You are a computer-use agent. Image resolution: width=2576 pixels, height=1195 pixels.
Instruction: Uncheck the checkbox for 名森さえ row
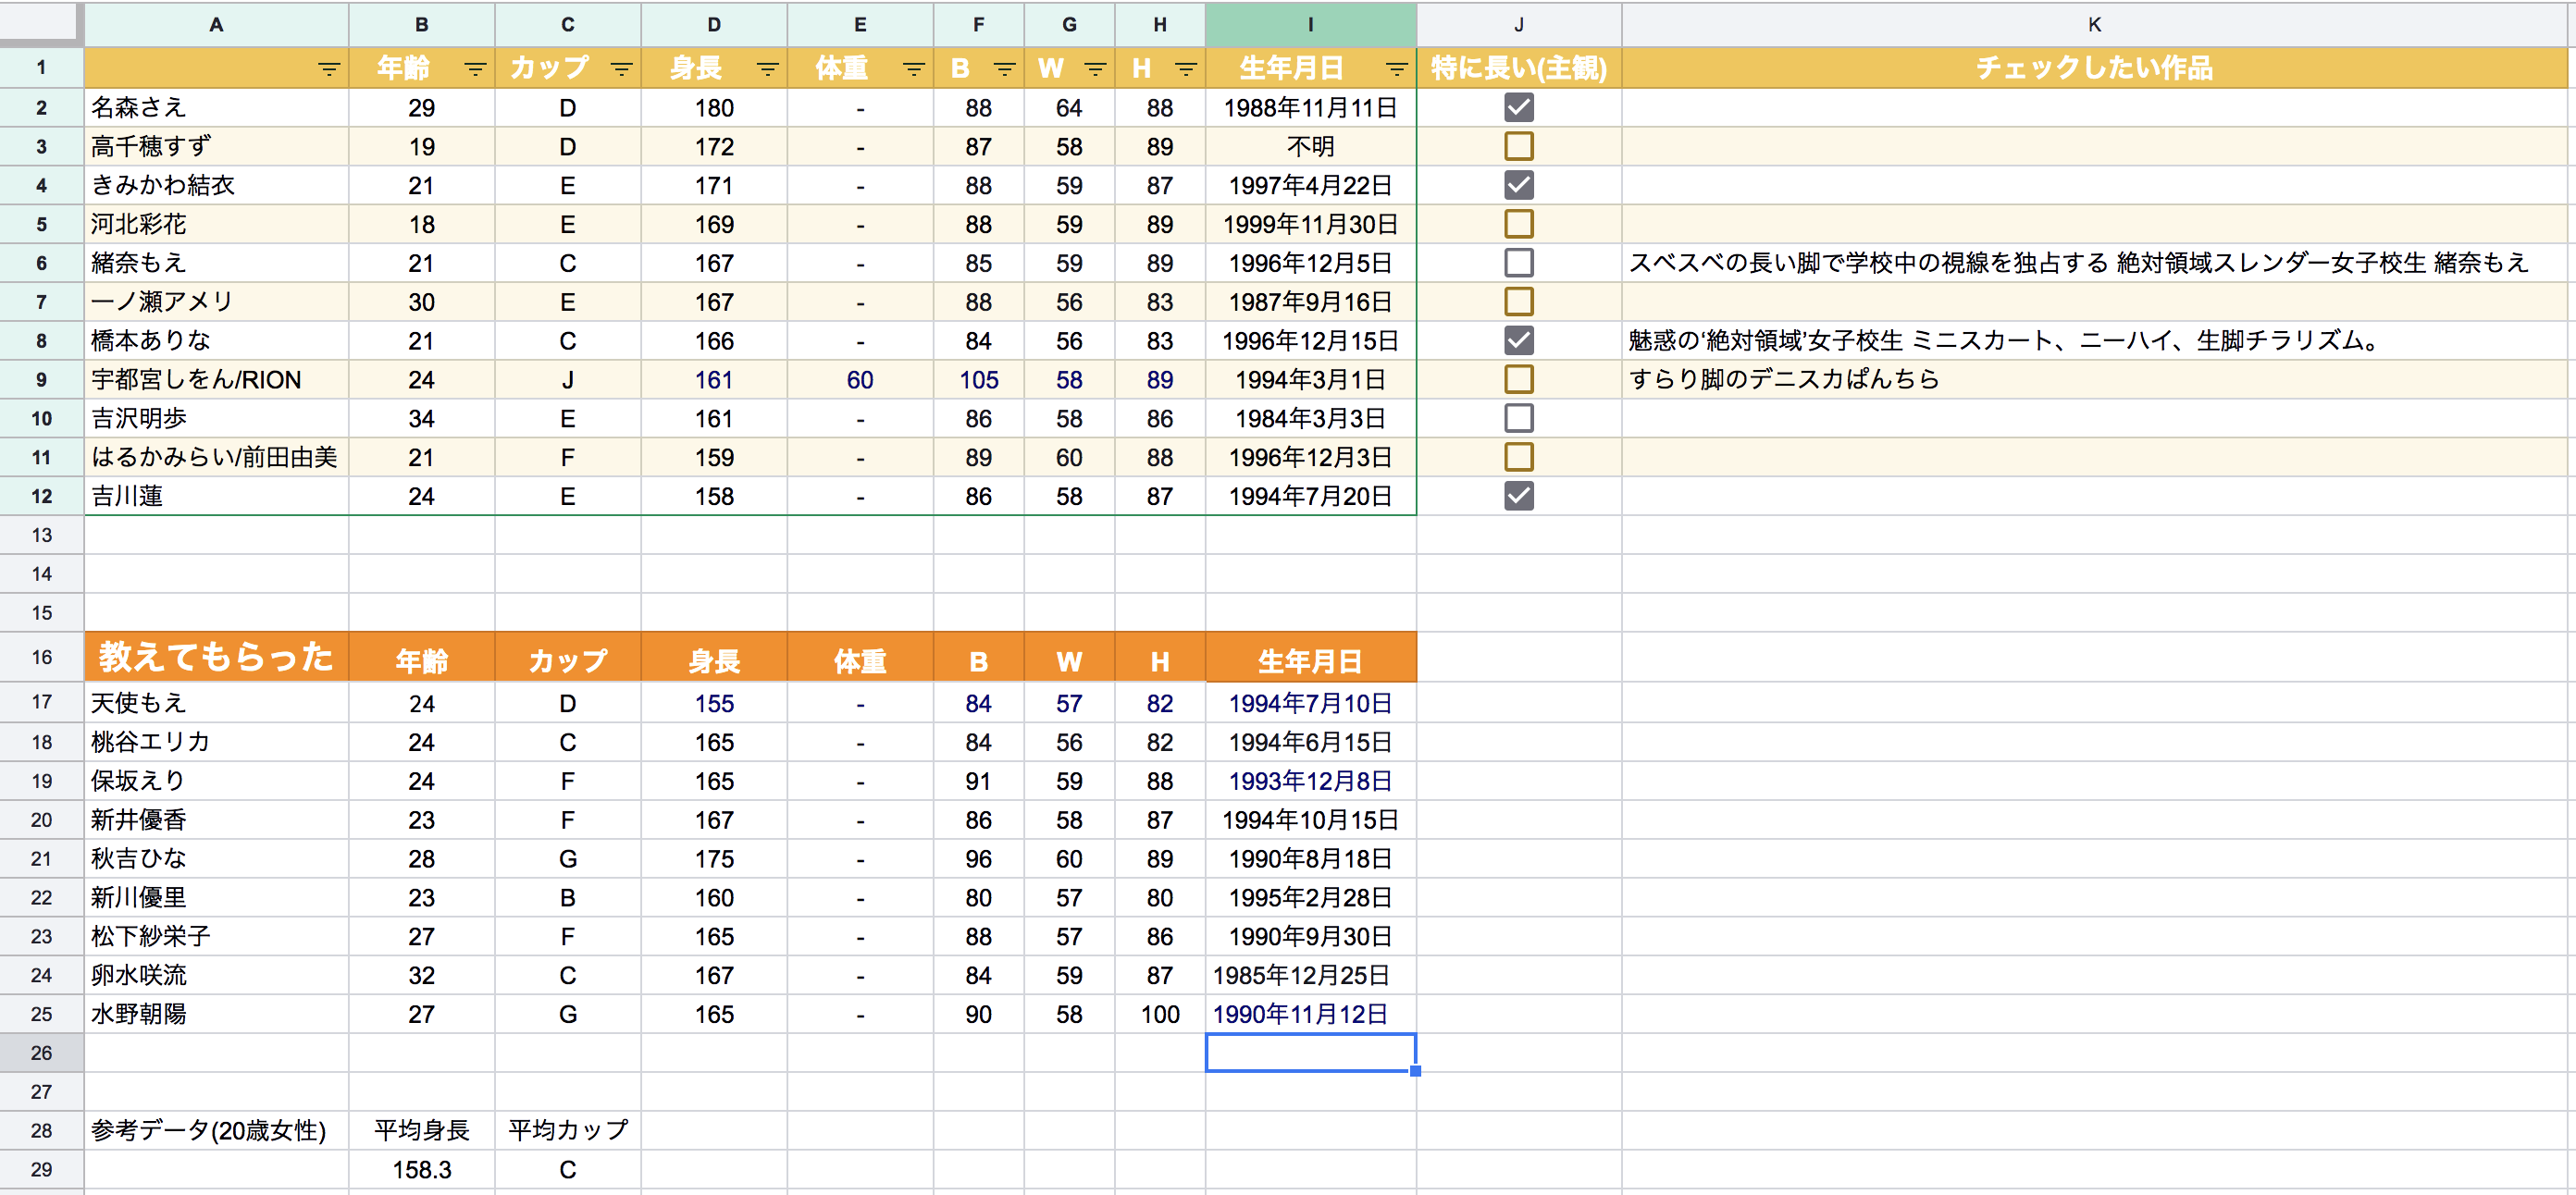pyautogui.click(x=1518, y=107)
